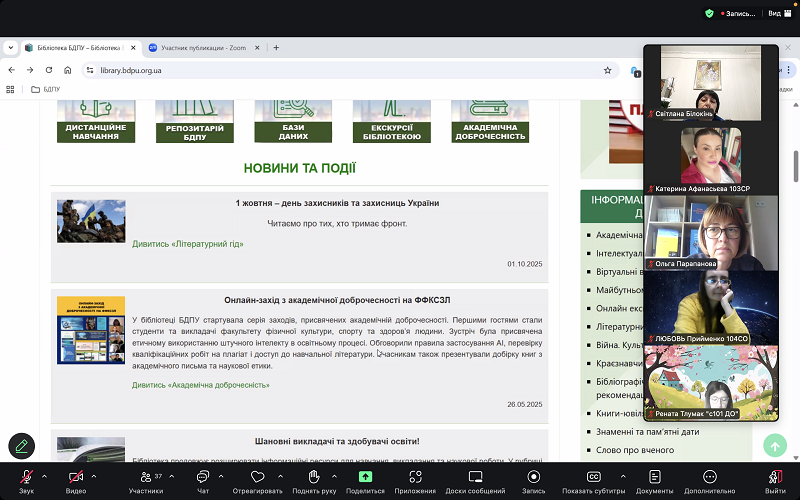This screenshot has height=500, width=800.
Task: Open the Вид view menu at top right
Action: [773, 13]
